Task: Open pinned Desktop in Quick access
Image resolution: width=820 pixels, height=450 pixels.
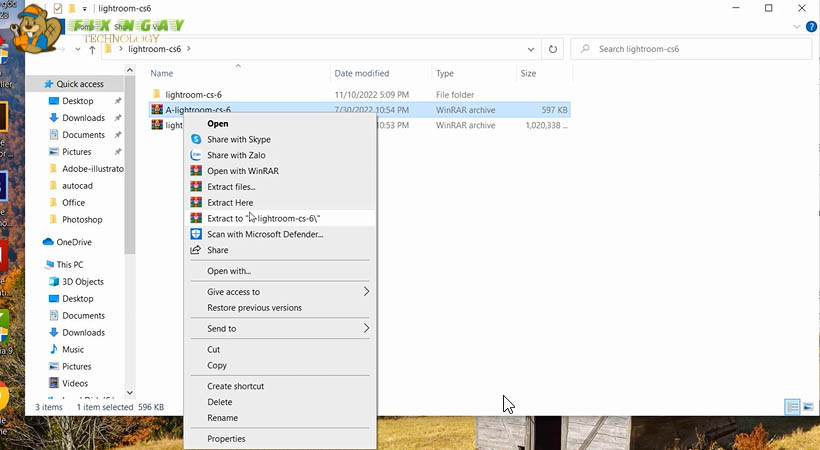Action: coord(77,100)
